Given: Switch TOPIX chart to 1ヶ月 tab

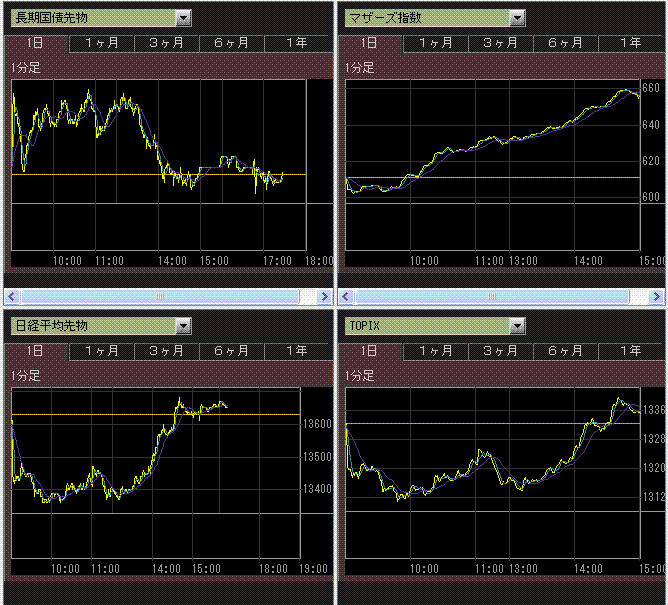Looking at the screenshot, I should (436, 351).
